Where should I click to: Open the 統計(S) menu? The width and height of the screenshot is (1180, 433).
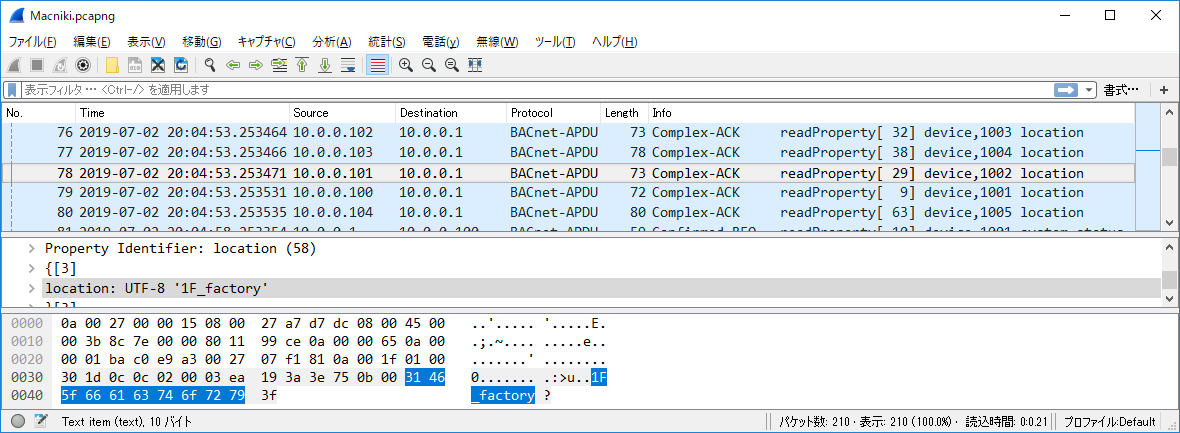coord(387,41)
